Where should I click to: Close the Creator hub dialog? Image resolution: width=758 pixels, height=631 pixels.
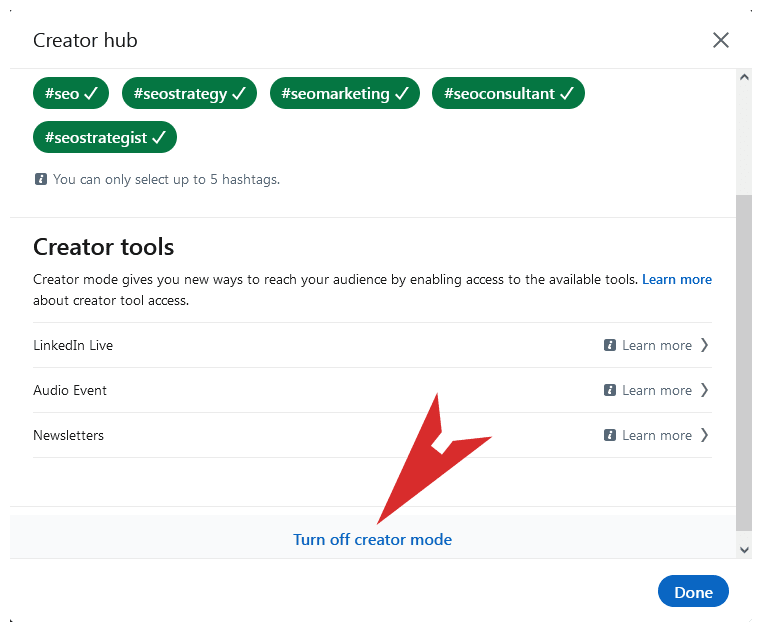(x=720, y=40)
